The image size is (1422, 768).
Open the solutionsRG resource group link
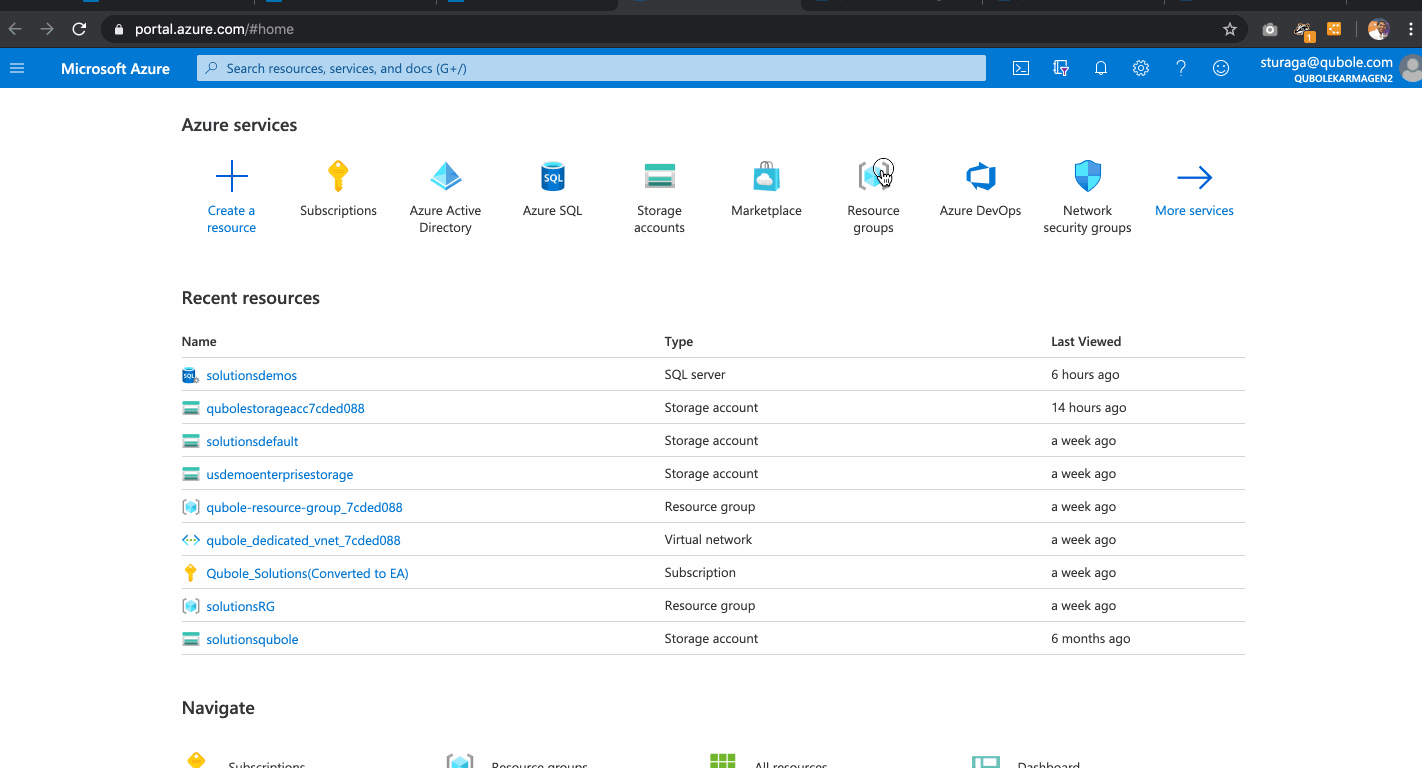point(240,607)
